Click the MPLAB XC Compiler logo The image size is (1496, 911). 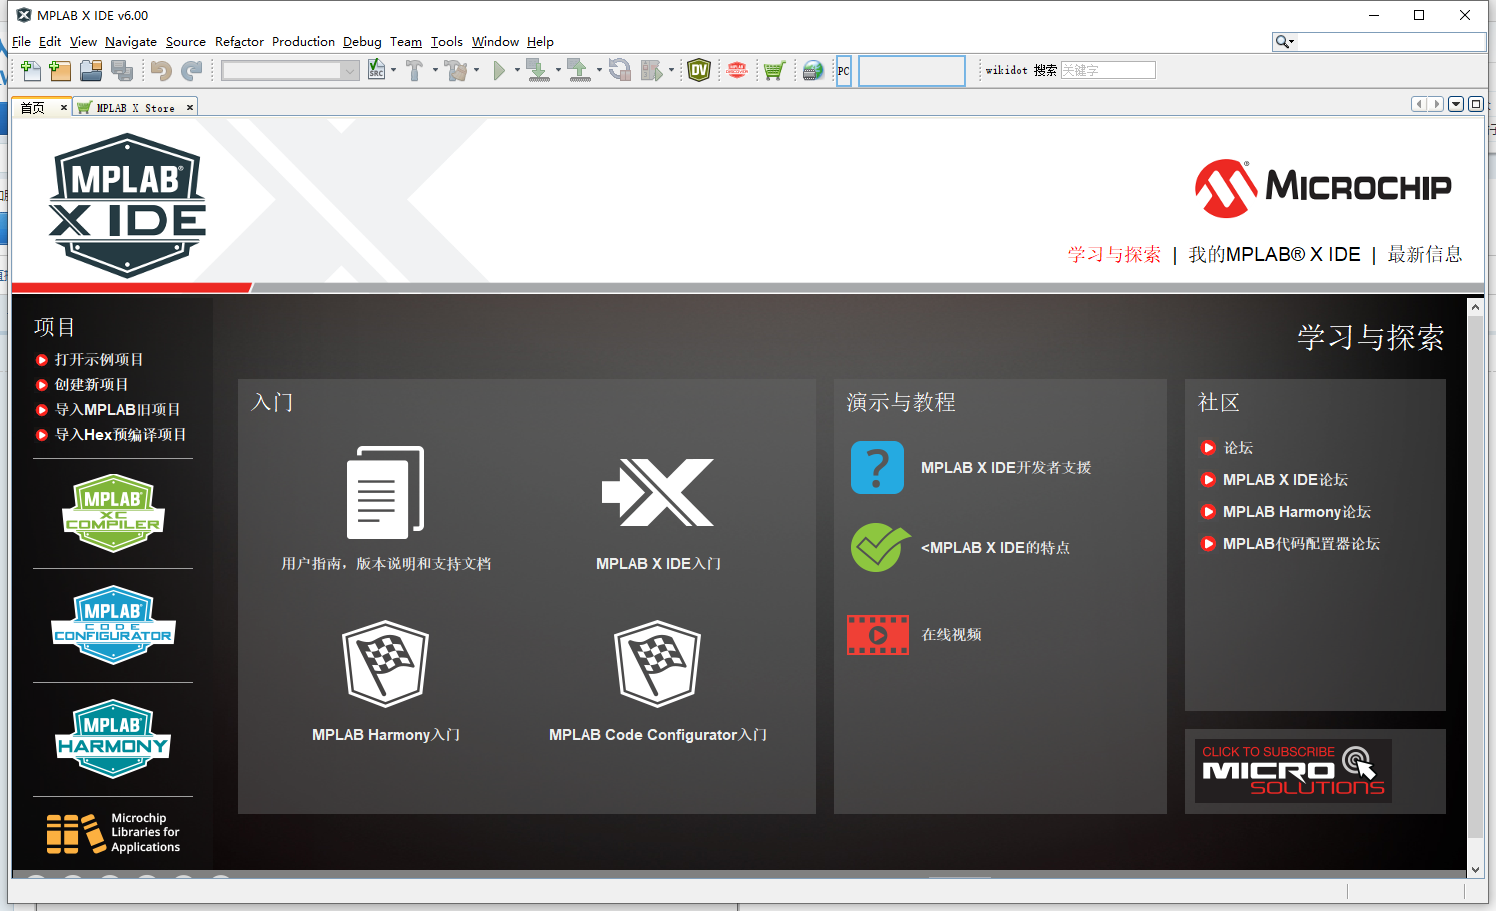(113, 514)
